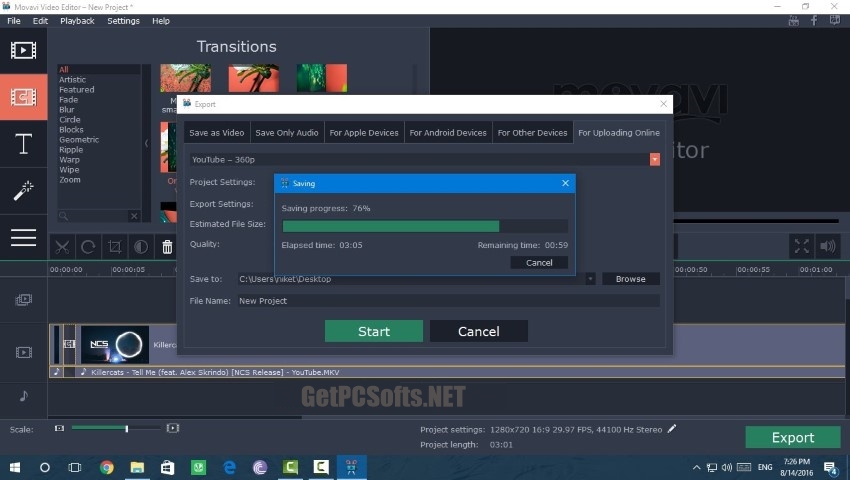Click the trash Delete icon
850x480 pixels.
pyautogui.click(x=167, y=247)
